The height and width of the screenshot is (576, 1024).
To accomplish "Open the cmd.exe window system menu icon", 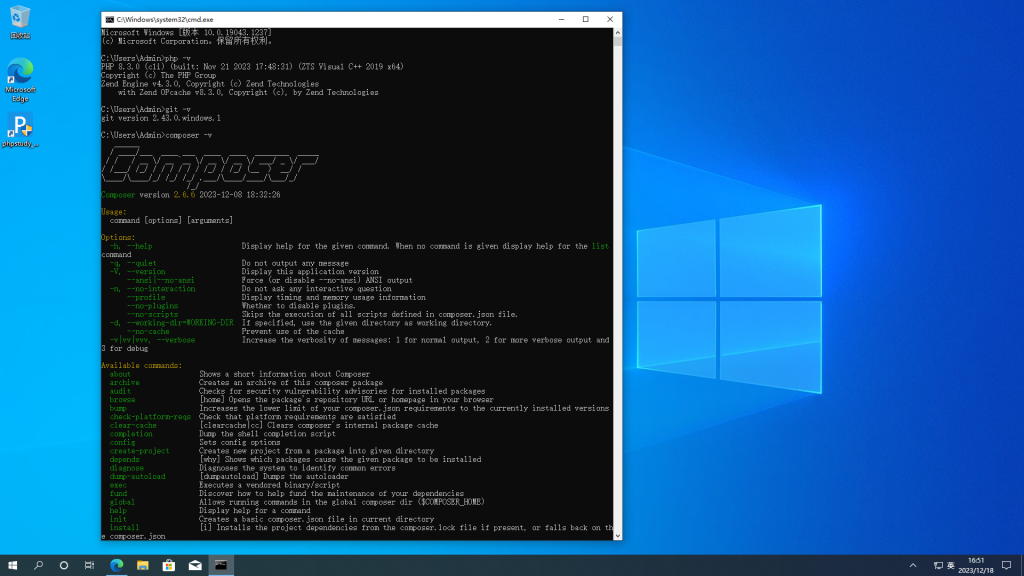I will click(109, 20).
